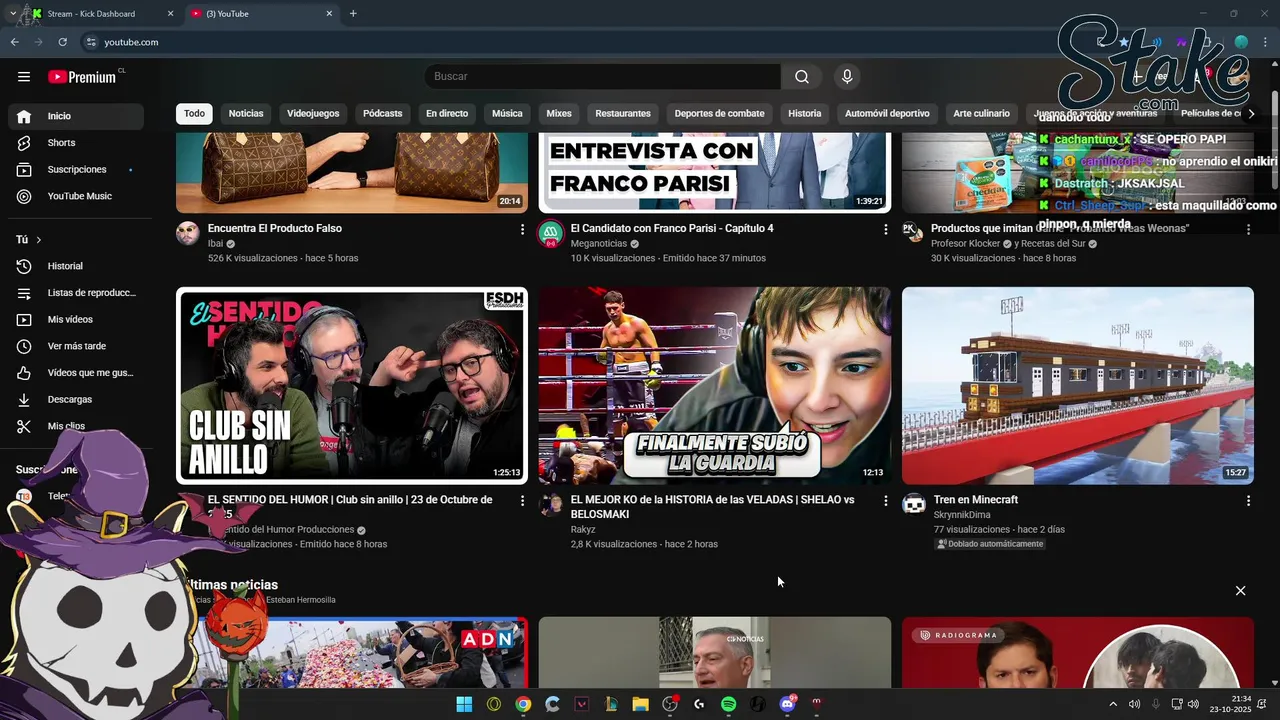The width and height of the screenshot is (1280, 720).
Task: Select the Deportes de combate chip
Action: (x=719, y=113)
